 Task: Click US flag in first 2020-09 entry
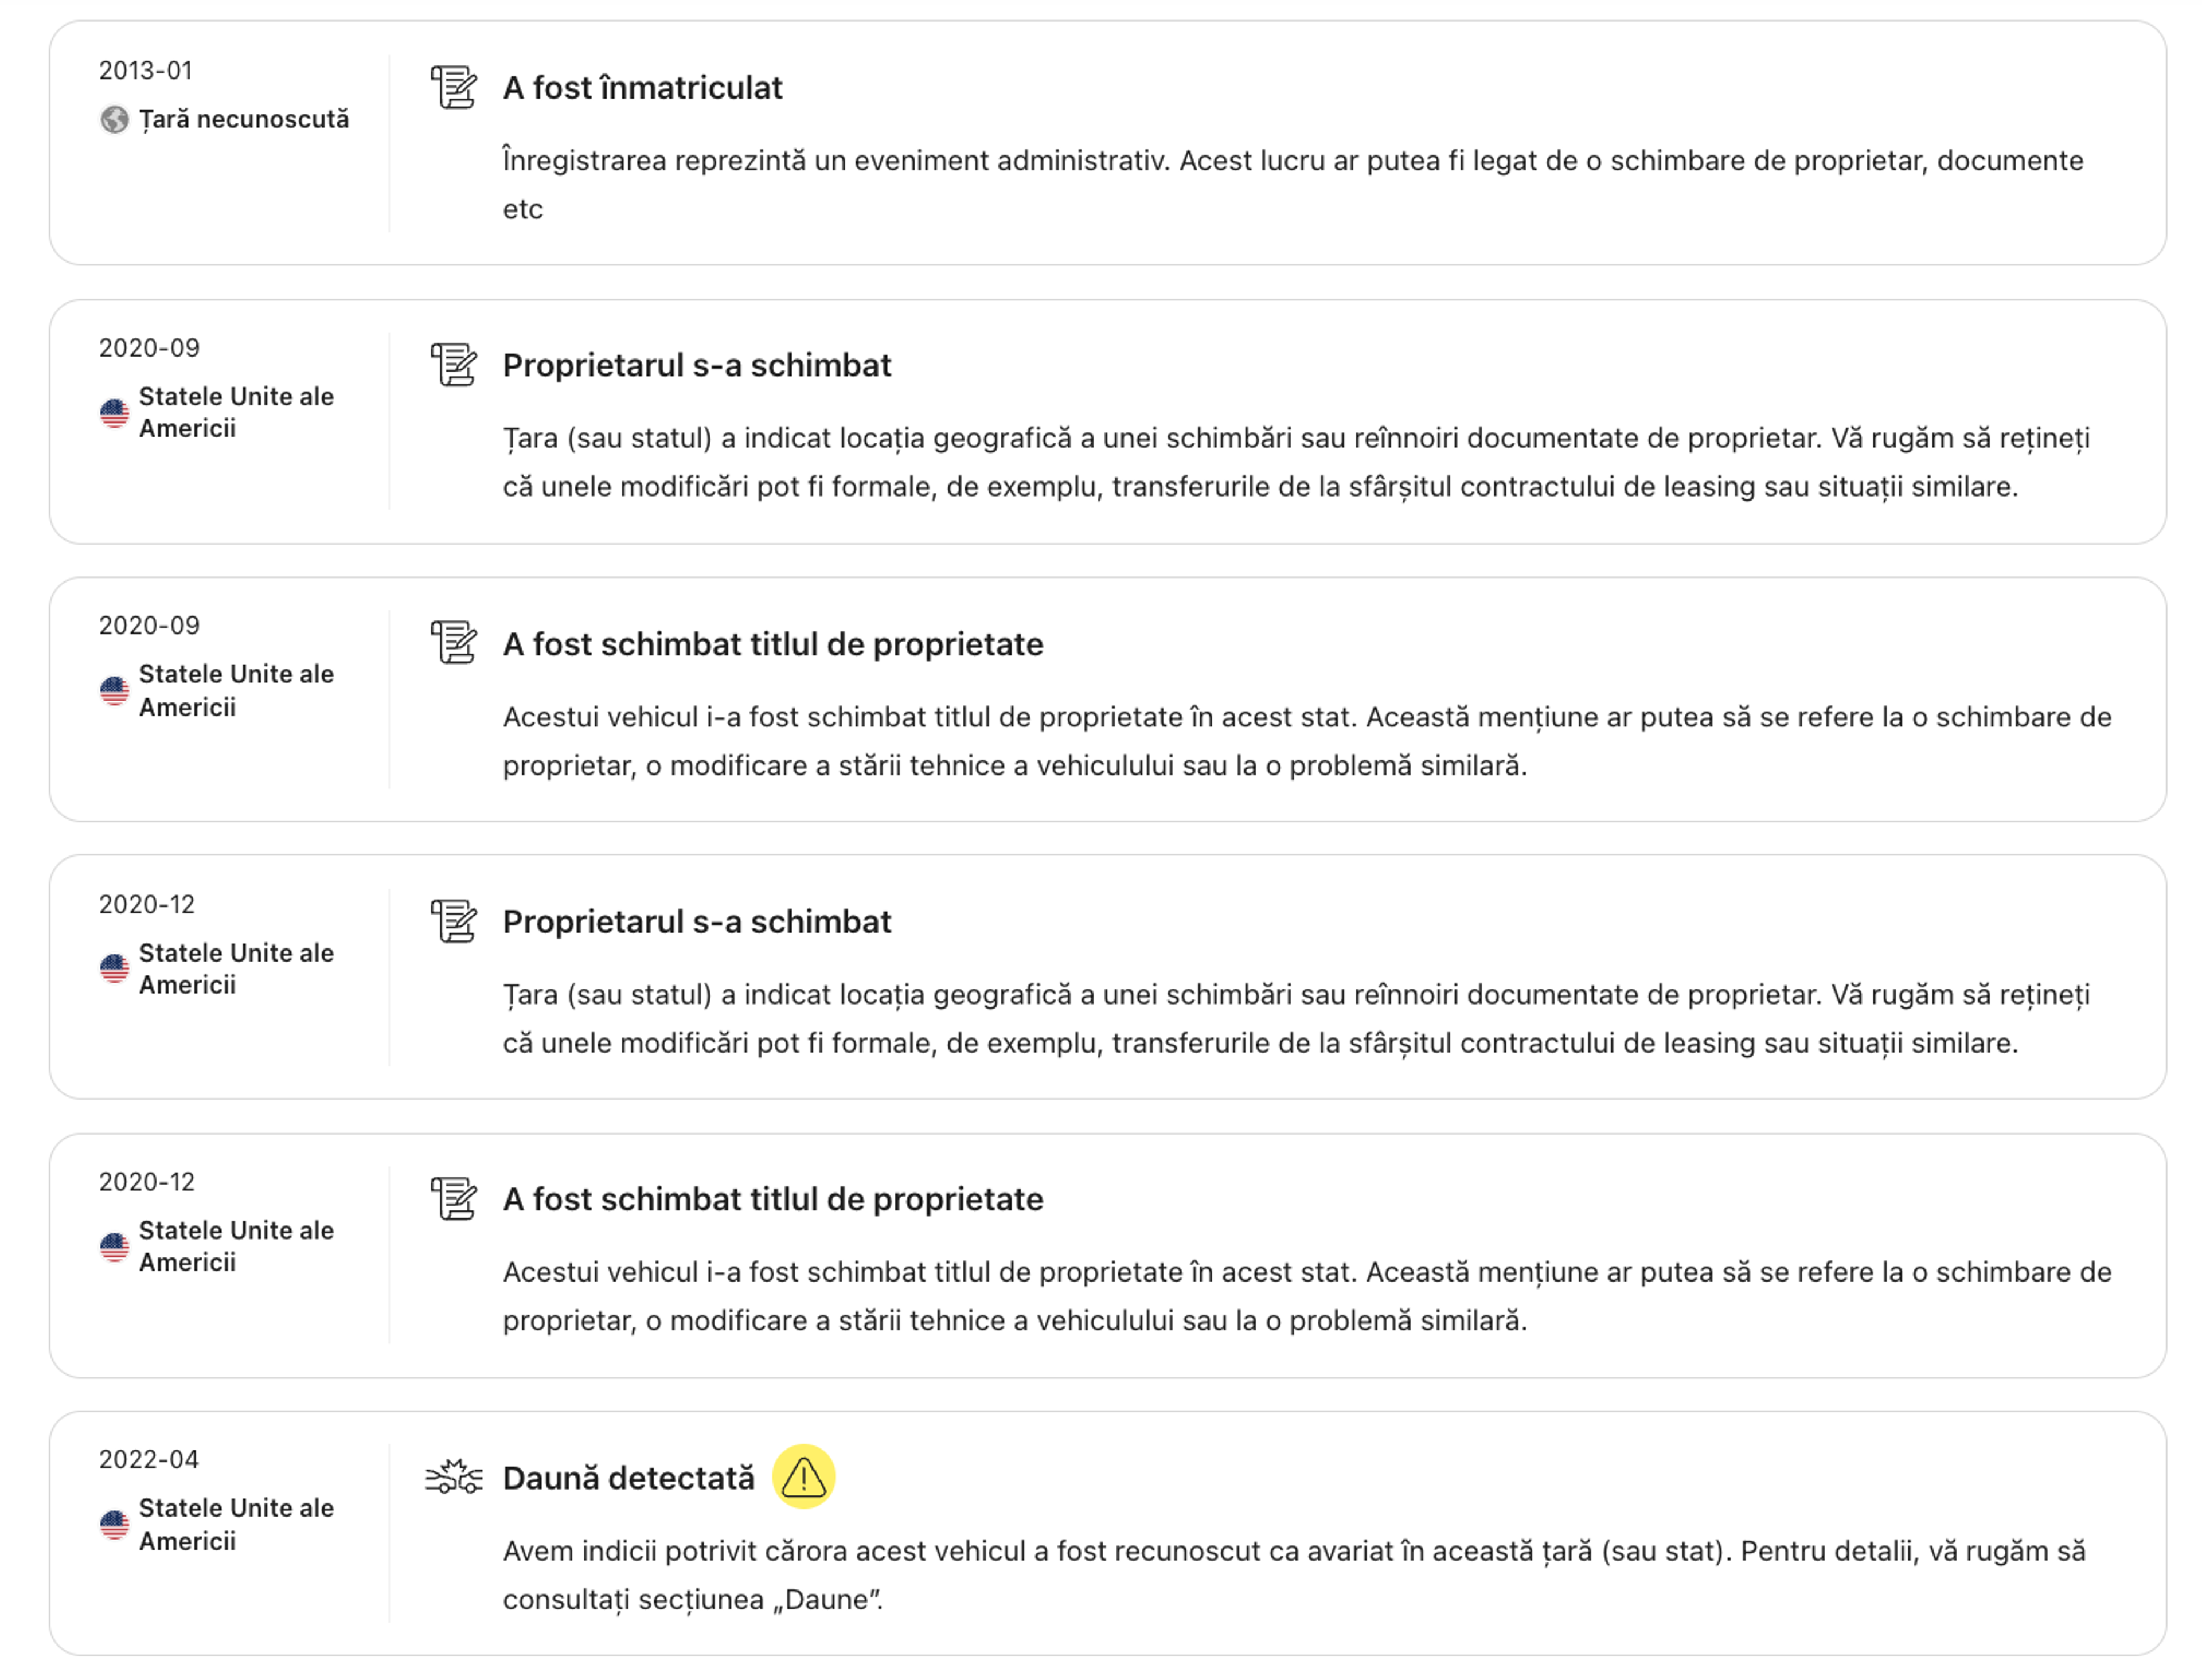[x=114, y=412]
